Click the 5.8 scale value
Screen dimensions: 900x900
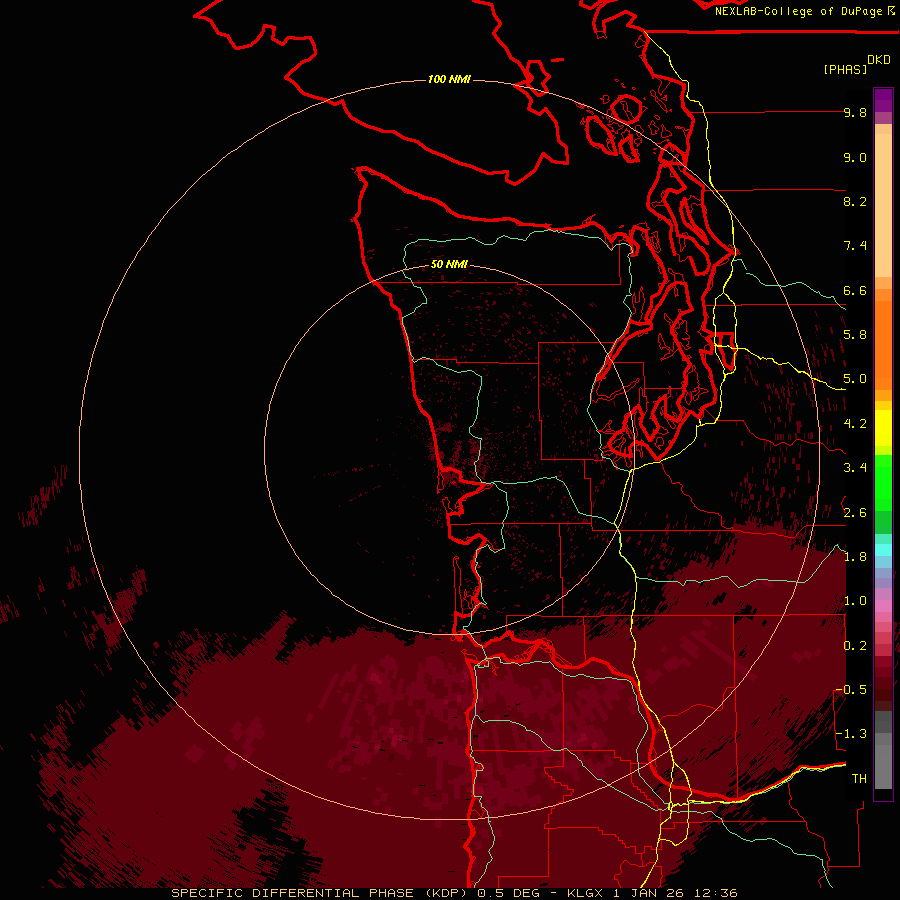tap(855, 334)
